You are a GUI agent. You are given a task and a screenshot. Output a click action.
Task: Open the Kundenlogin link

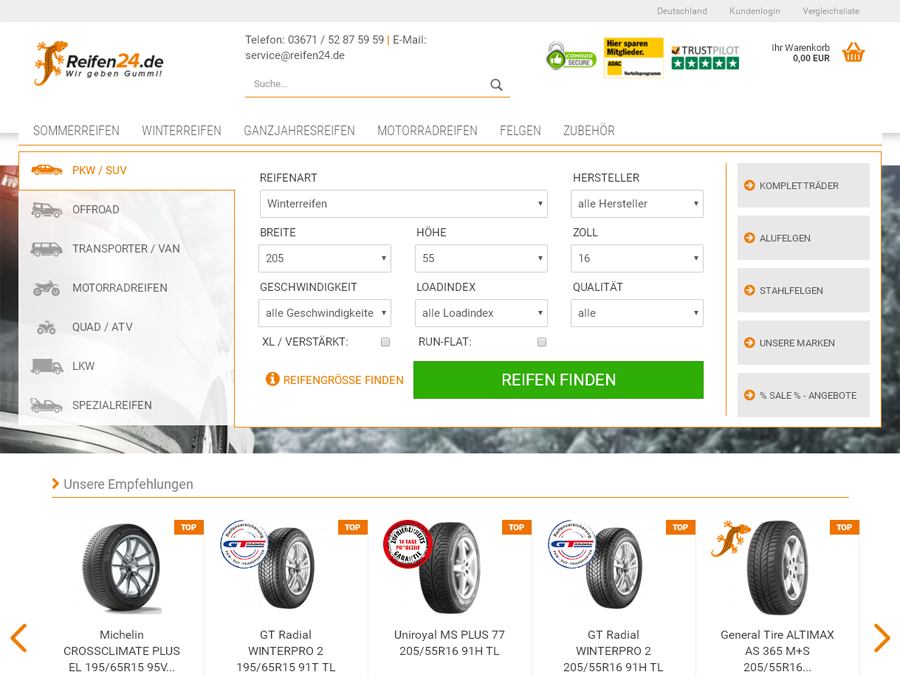point(754,11)
